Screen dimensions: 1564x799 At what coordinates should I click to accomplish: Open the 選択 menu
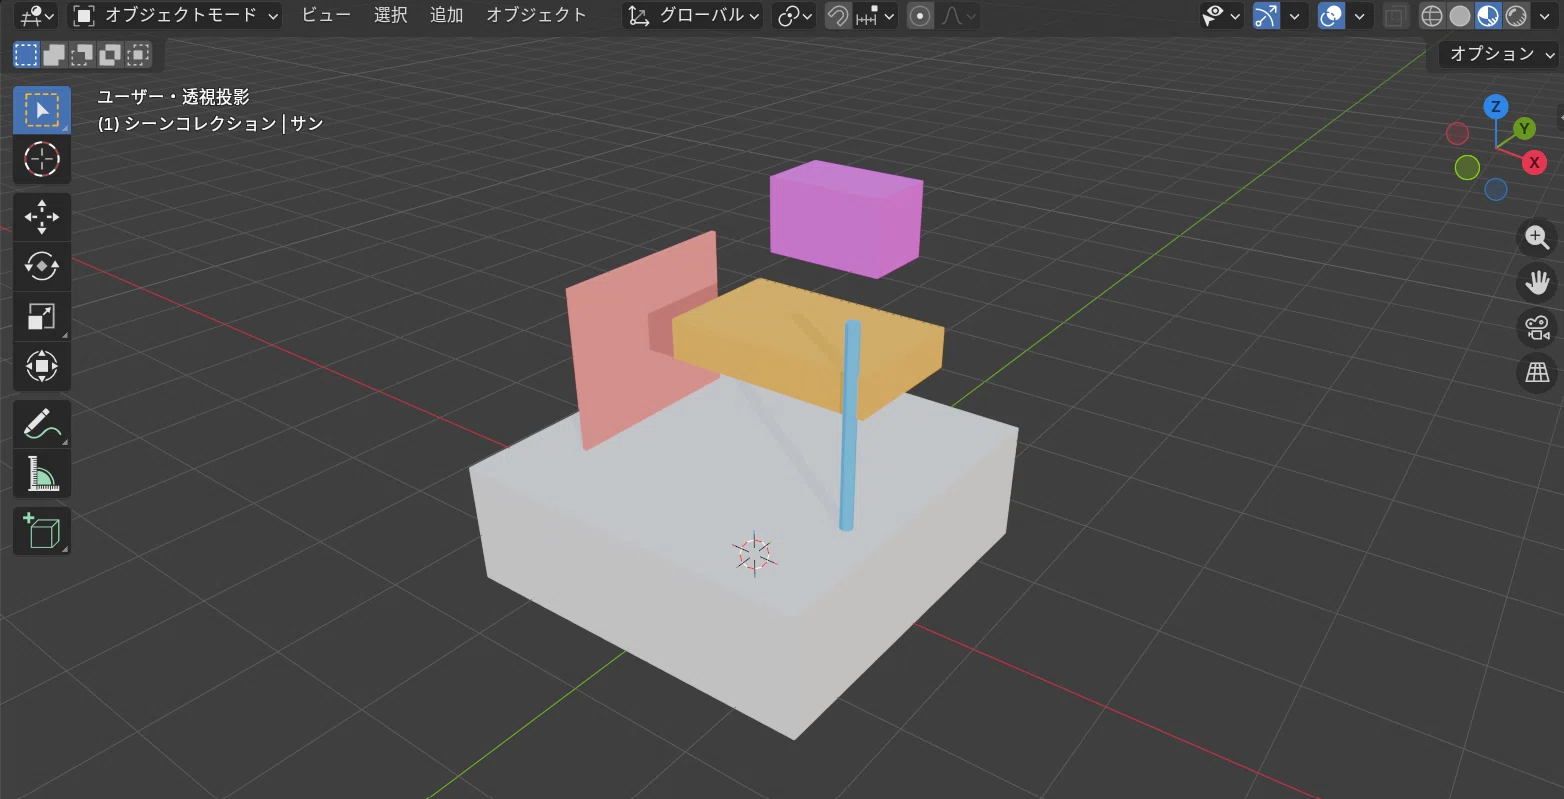[390, 15]
